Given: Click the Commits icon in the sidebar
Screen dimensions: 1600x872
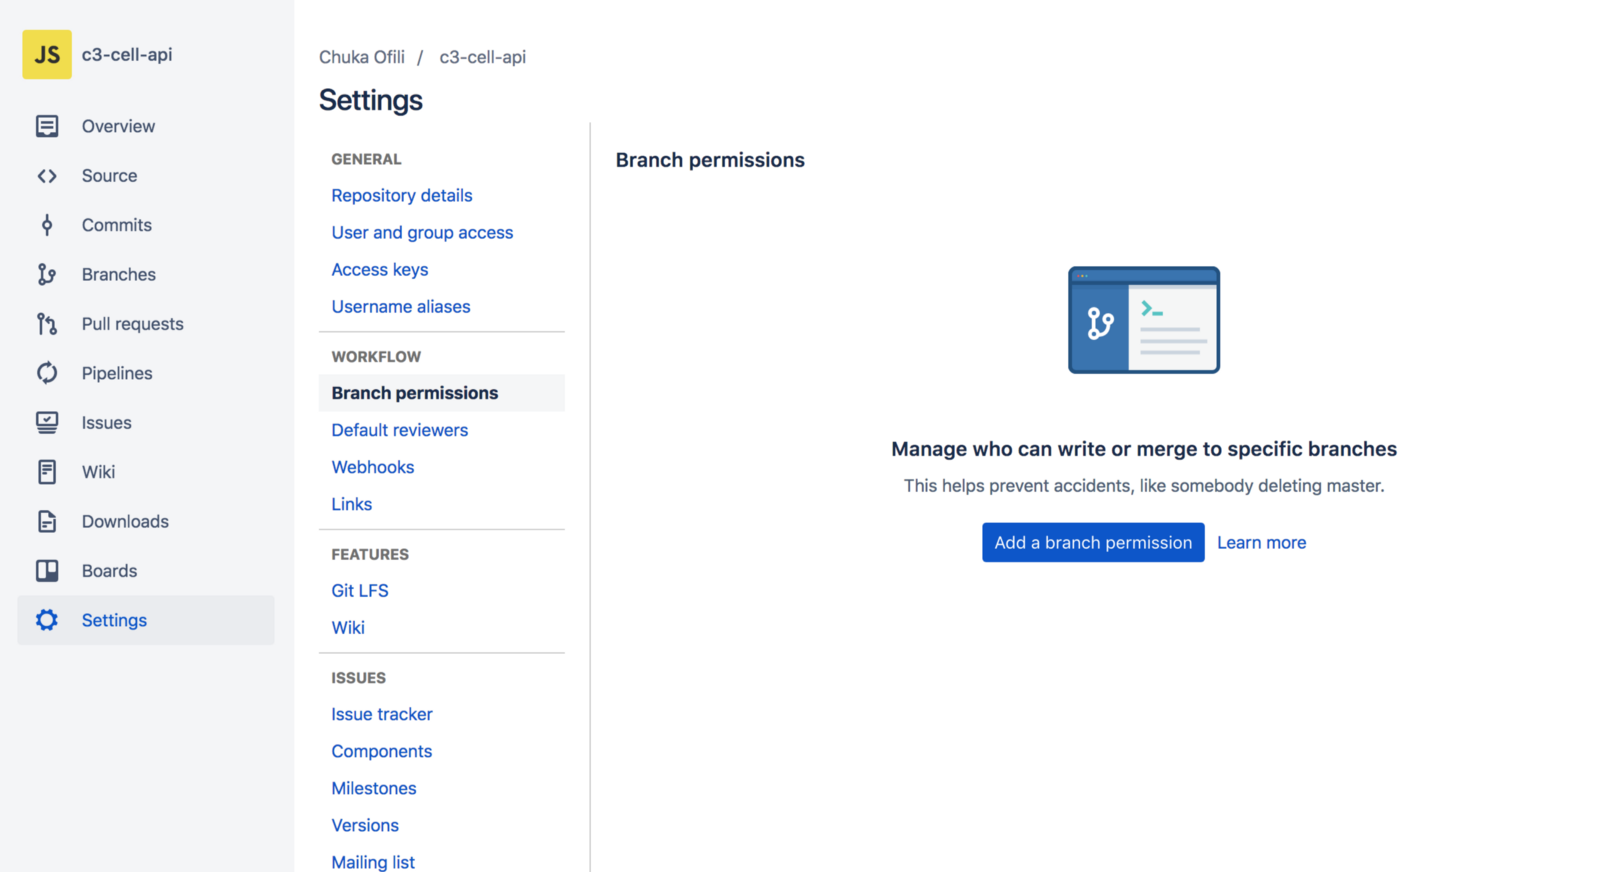Looking at the screenshot, I should [x=47, y=225].
